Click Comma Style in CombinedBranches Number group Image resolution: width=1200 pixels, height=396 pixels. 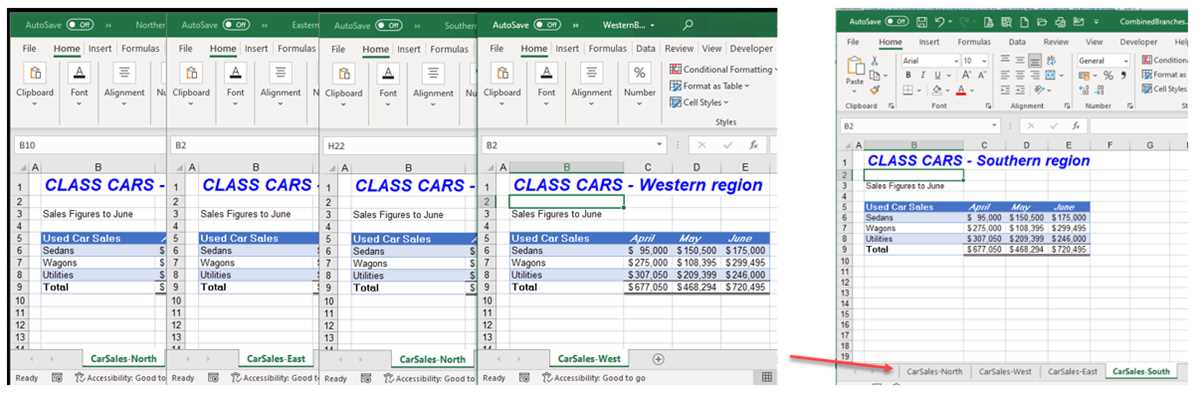(1123, 75)
